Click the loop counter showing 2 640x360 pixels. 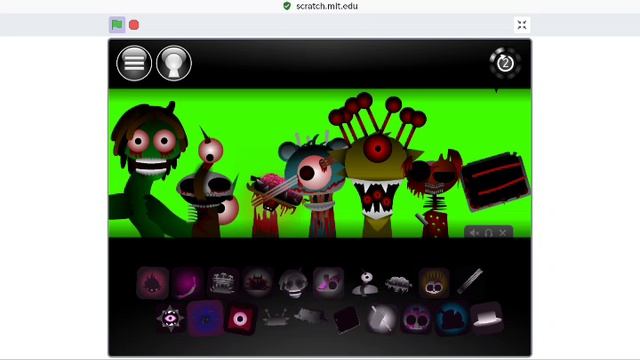[505, 63]
